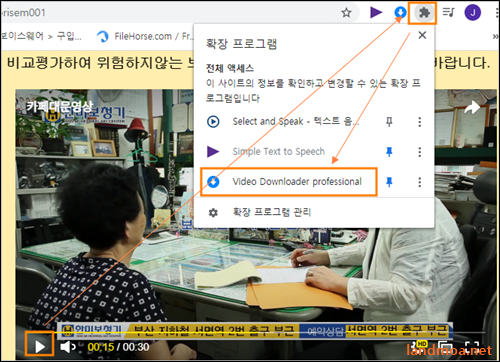
Task: Unpin the Simple Text to Speech extension
Action: click(x=389, y=152)
